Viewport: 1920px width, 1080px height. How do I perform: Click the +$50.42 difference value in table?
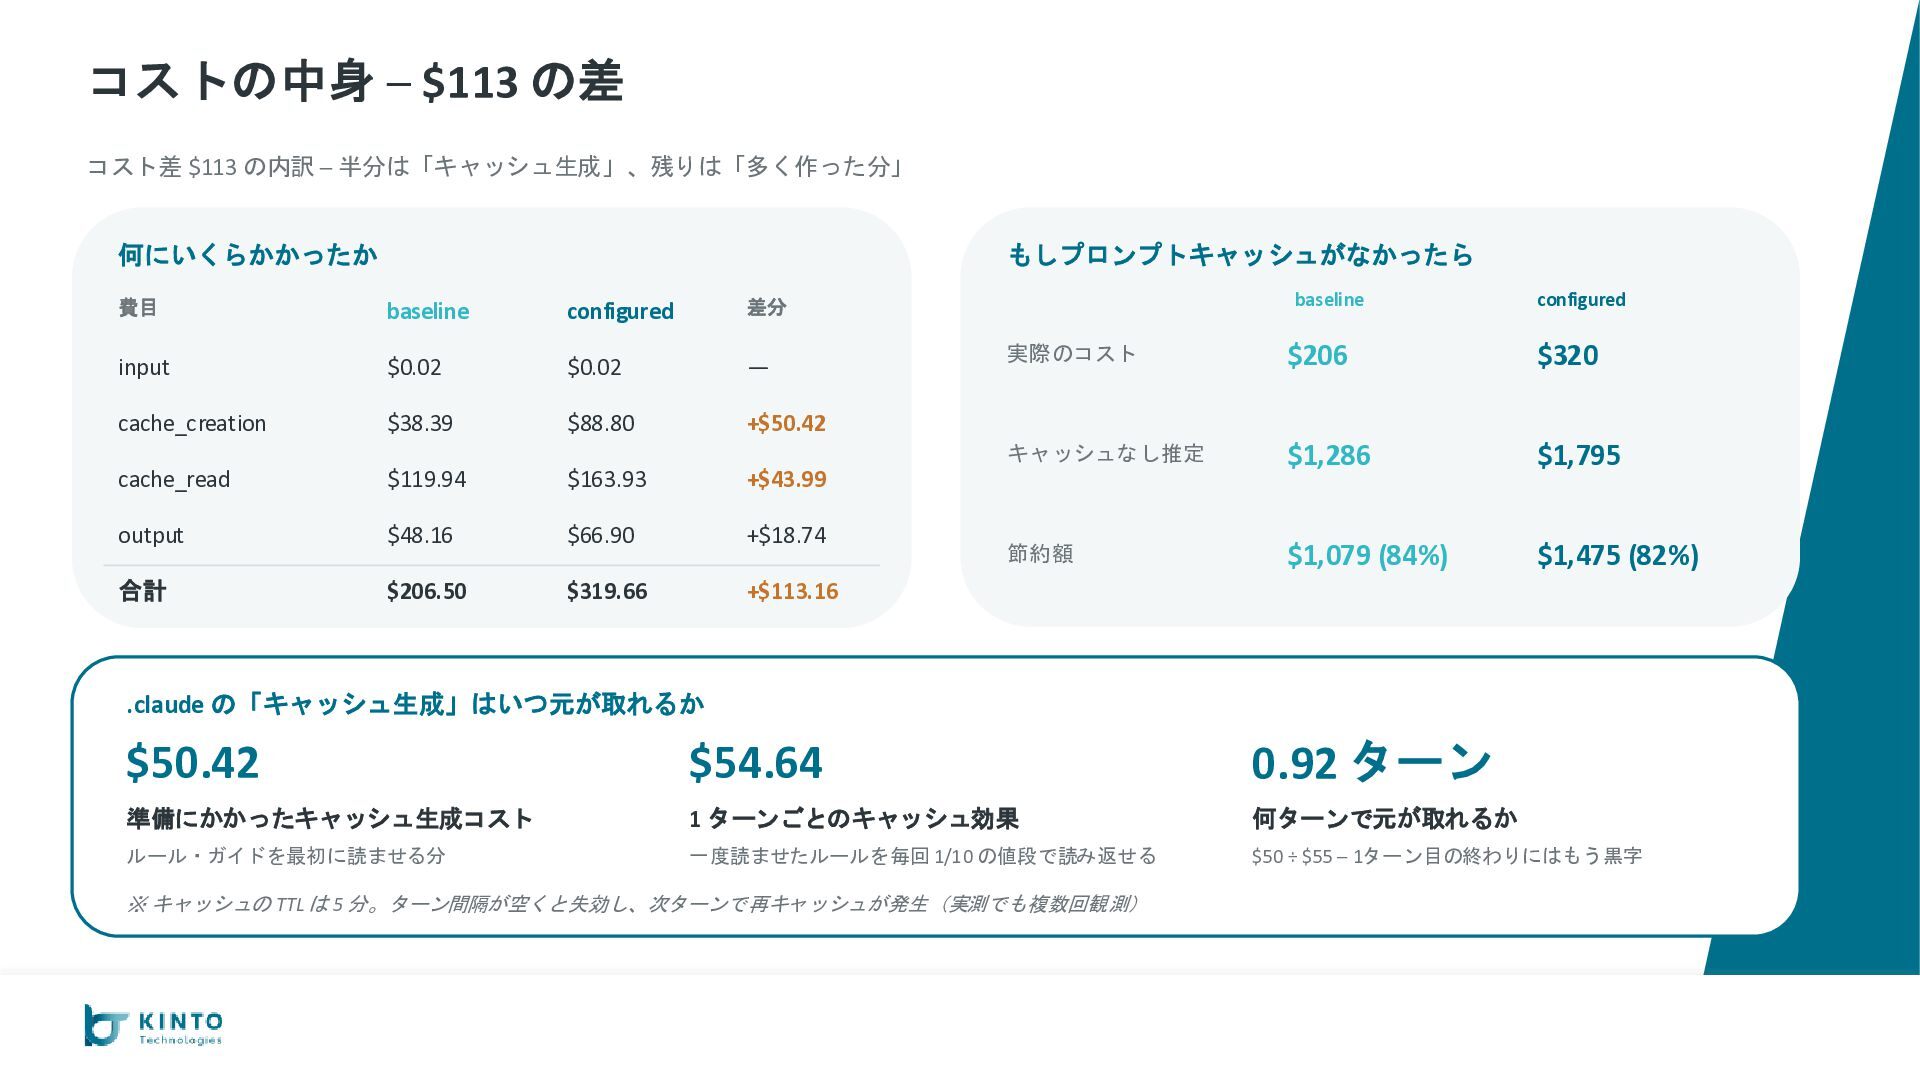click(786, 423)
